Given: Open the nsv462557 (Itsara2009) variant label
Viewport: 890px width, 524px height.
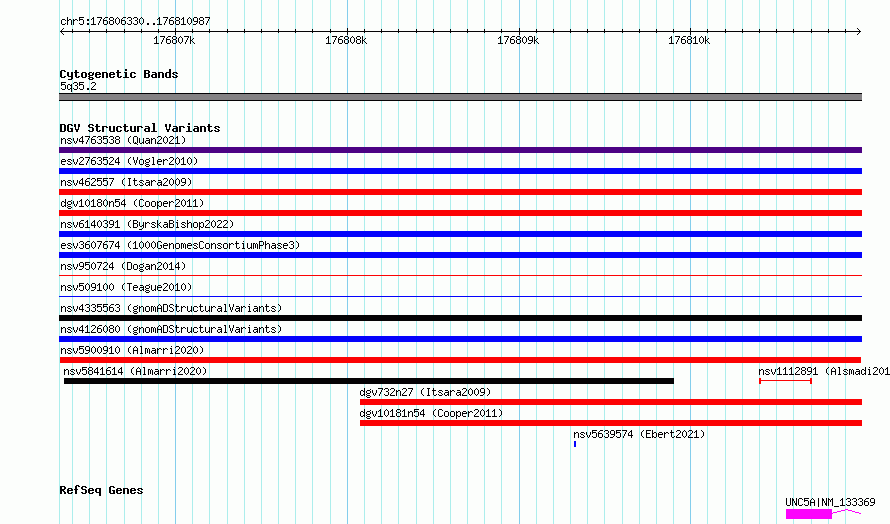Looking at the screenshot, I should coord(126,182).
